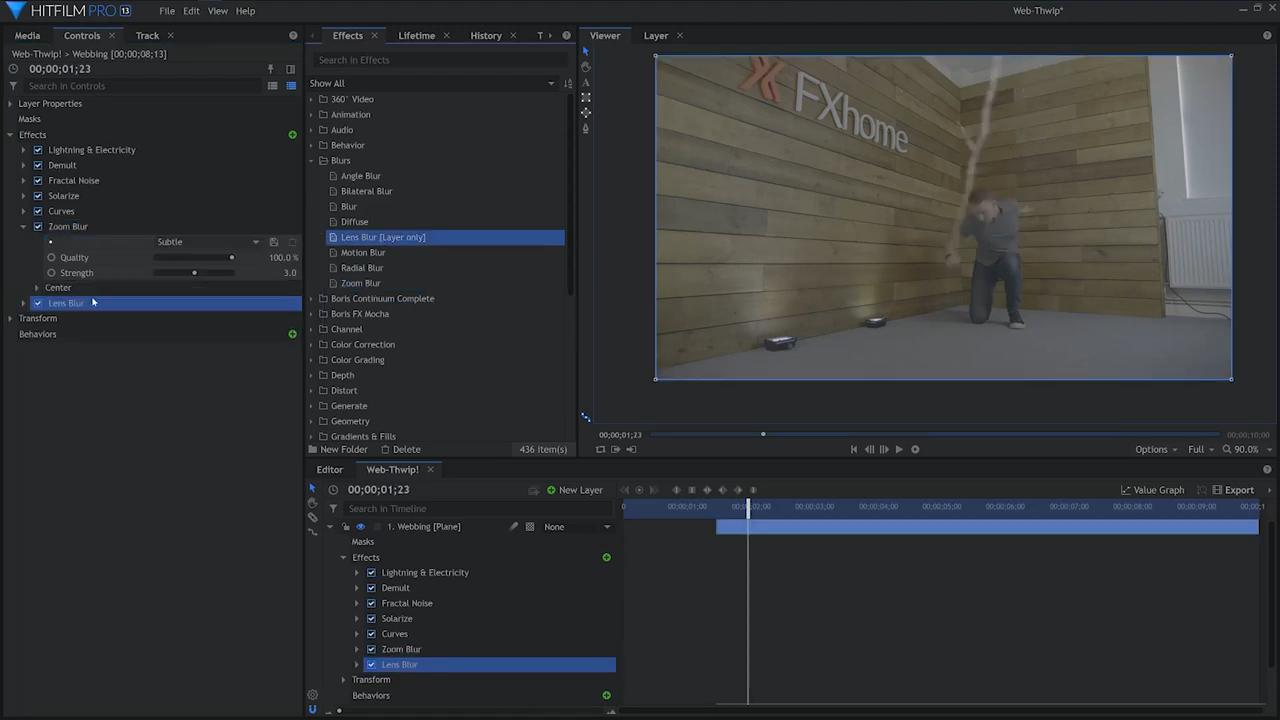Toggle Curves effect checkbox in Controls
1280x720 pixels.
[38, 211]
